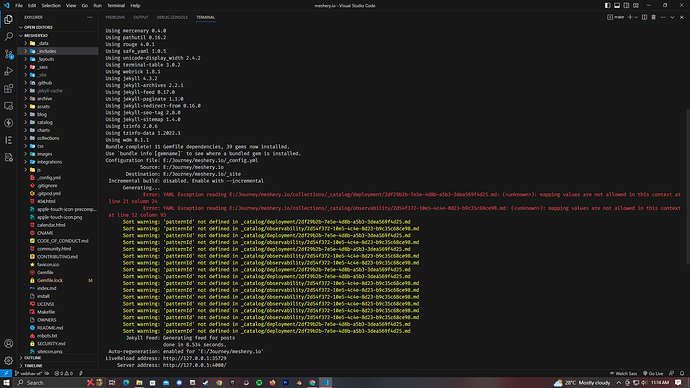Open terminal panel more actions ellipsis
This screenshot has width=690, height=388.
663,17
